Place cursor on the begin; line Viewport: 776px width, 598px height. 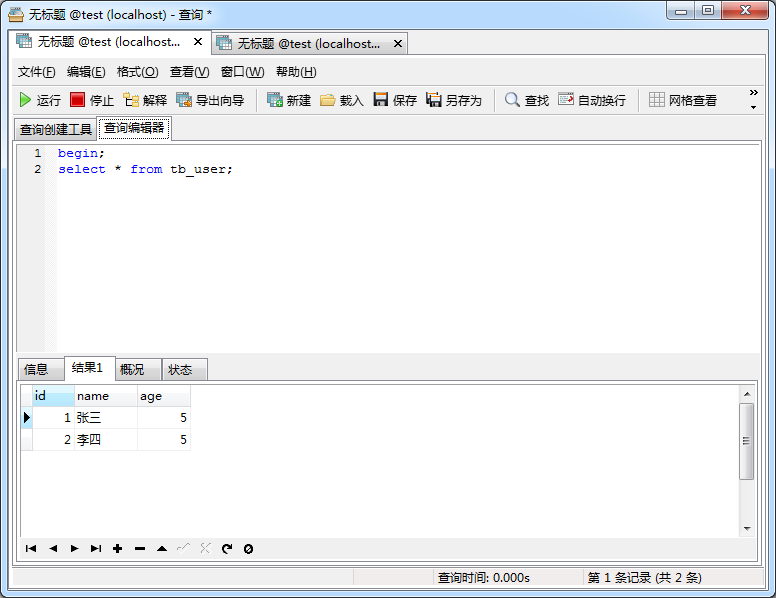(x=81, y=153)
